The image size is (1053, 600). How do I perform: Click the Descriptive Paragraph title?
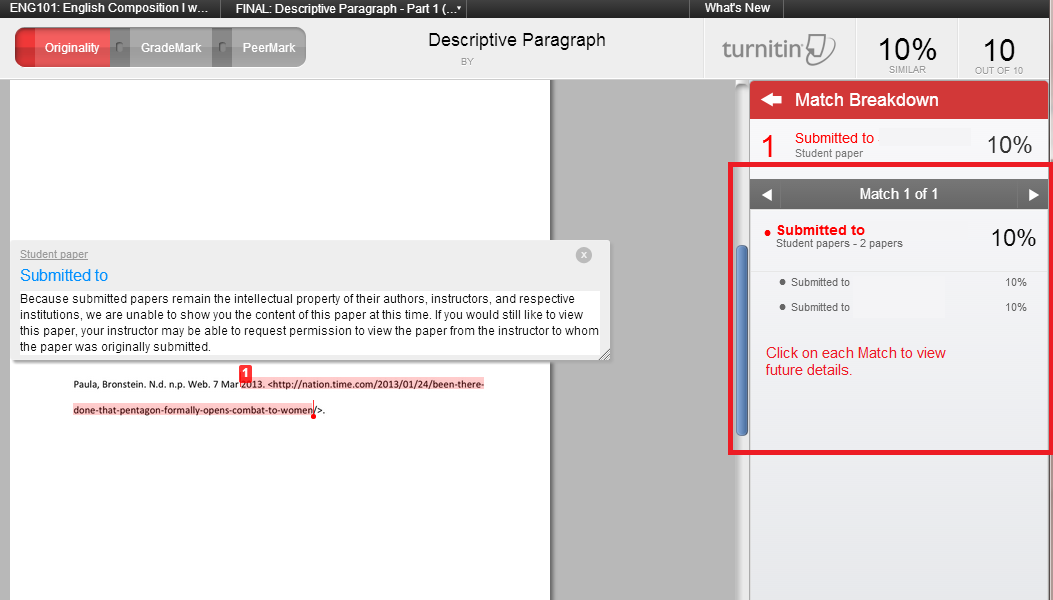[x=517, y=40]
